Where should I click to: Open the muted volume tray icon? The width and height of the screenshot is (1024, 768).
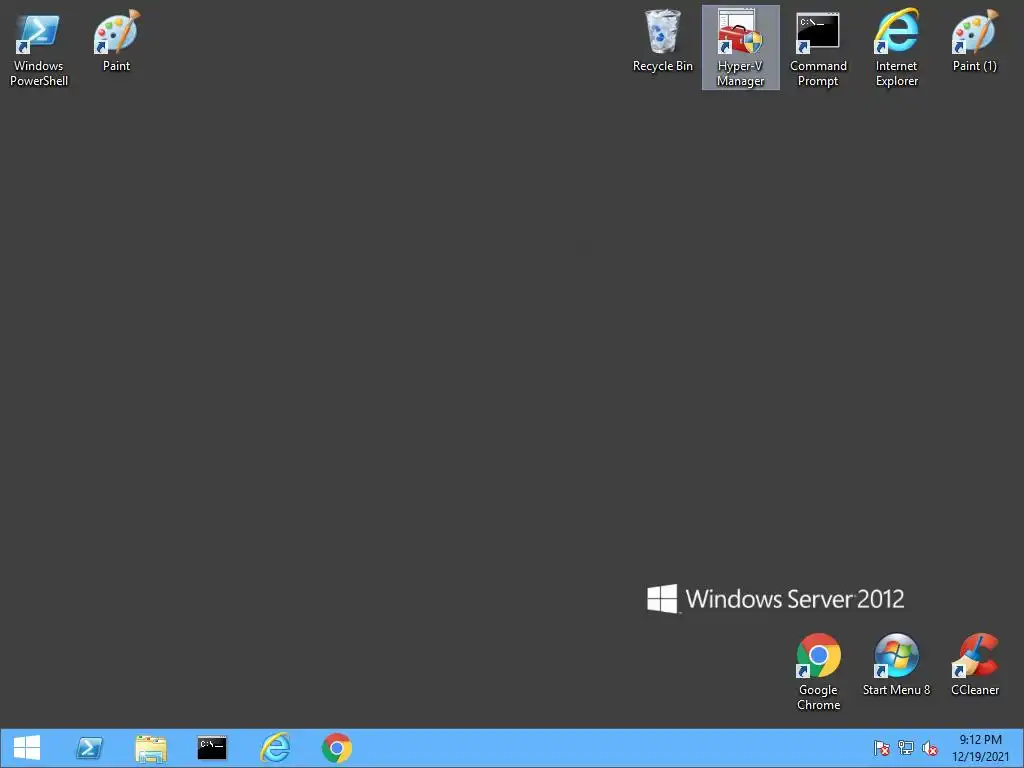pyautogui.click(x=930, y=748)
